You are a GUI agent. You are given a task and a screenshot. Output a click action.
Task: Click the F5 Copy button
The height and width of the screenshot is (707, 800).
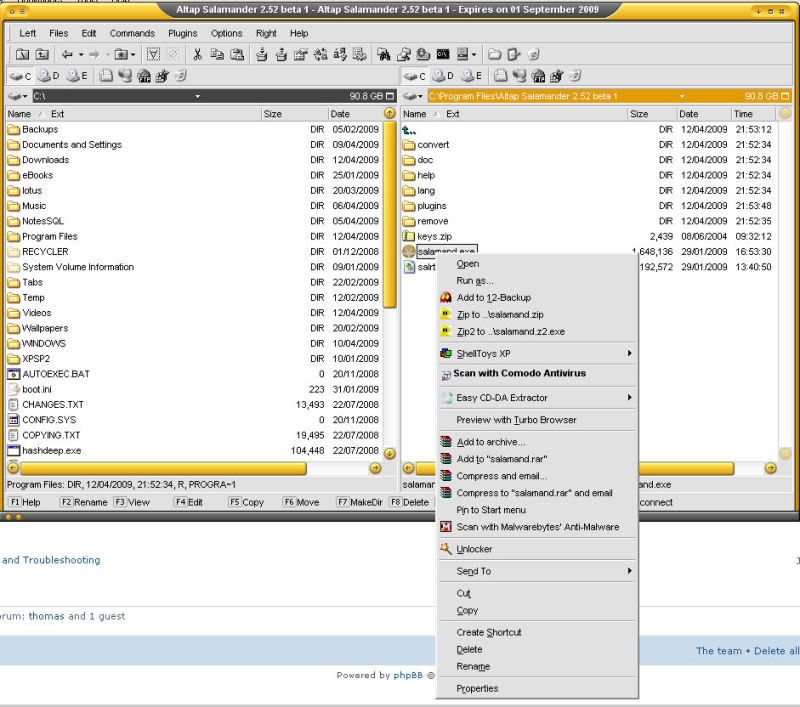point(246,502)
